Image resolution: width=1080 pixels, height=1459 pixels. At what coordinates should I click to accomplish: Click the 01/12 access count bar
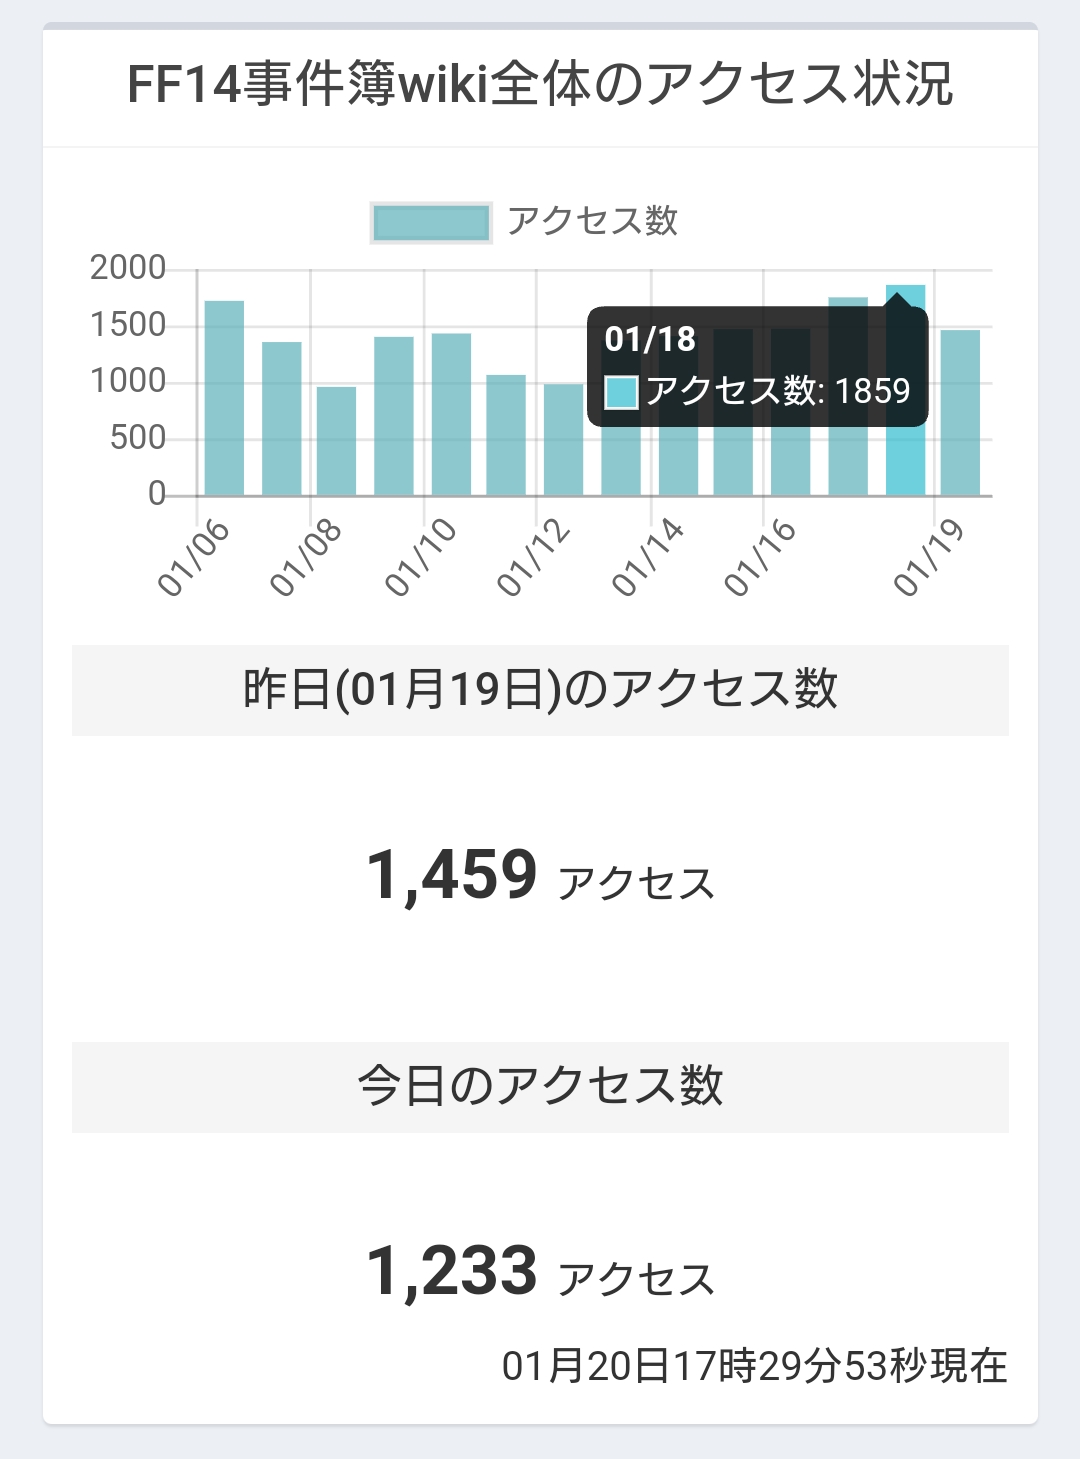[564, 440]
